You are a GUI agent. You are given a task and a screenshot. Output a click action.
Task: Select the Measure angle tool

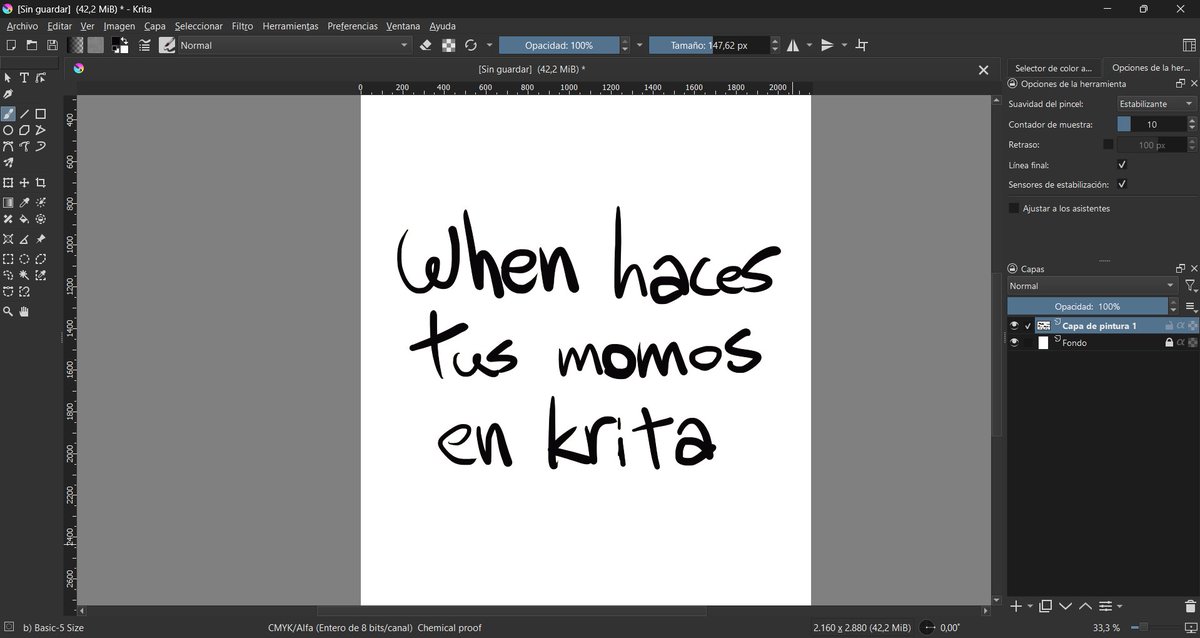point(24,239)
